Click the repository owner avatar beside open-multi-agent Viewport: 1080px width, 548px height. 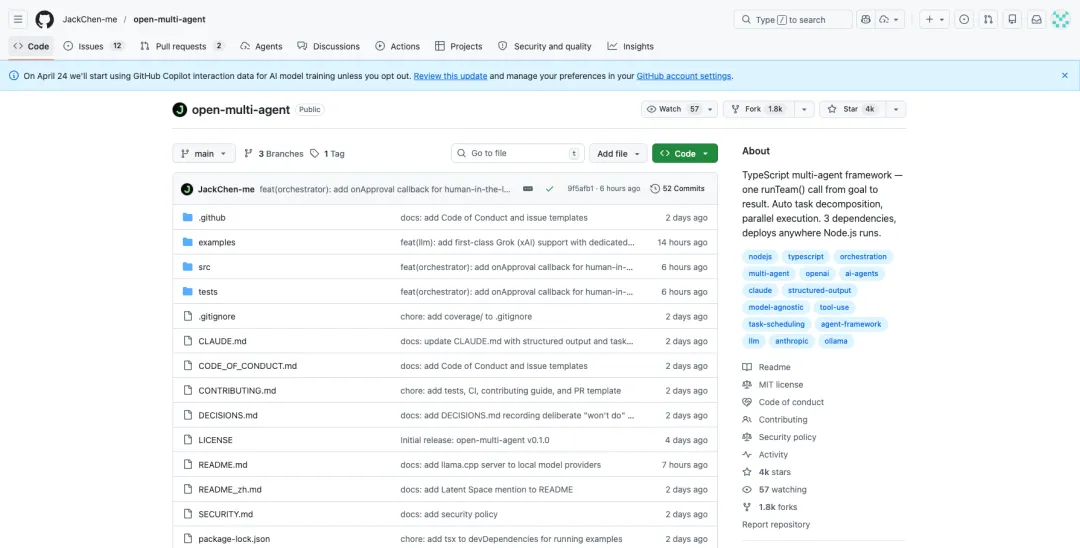pyautogui.click(x=180, y=109)
